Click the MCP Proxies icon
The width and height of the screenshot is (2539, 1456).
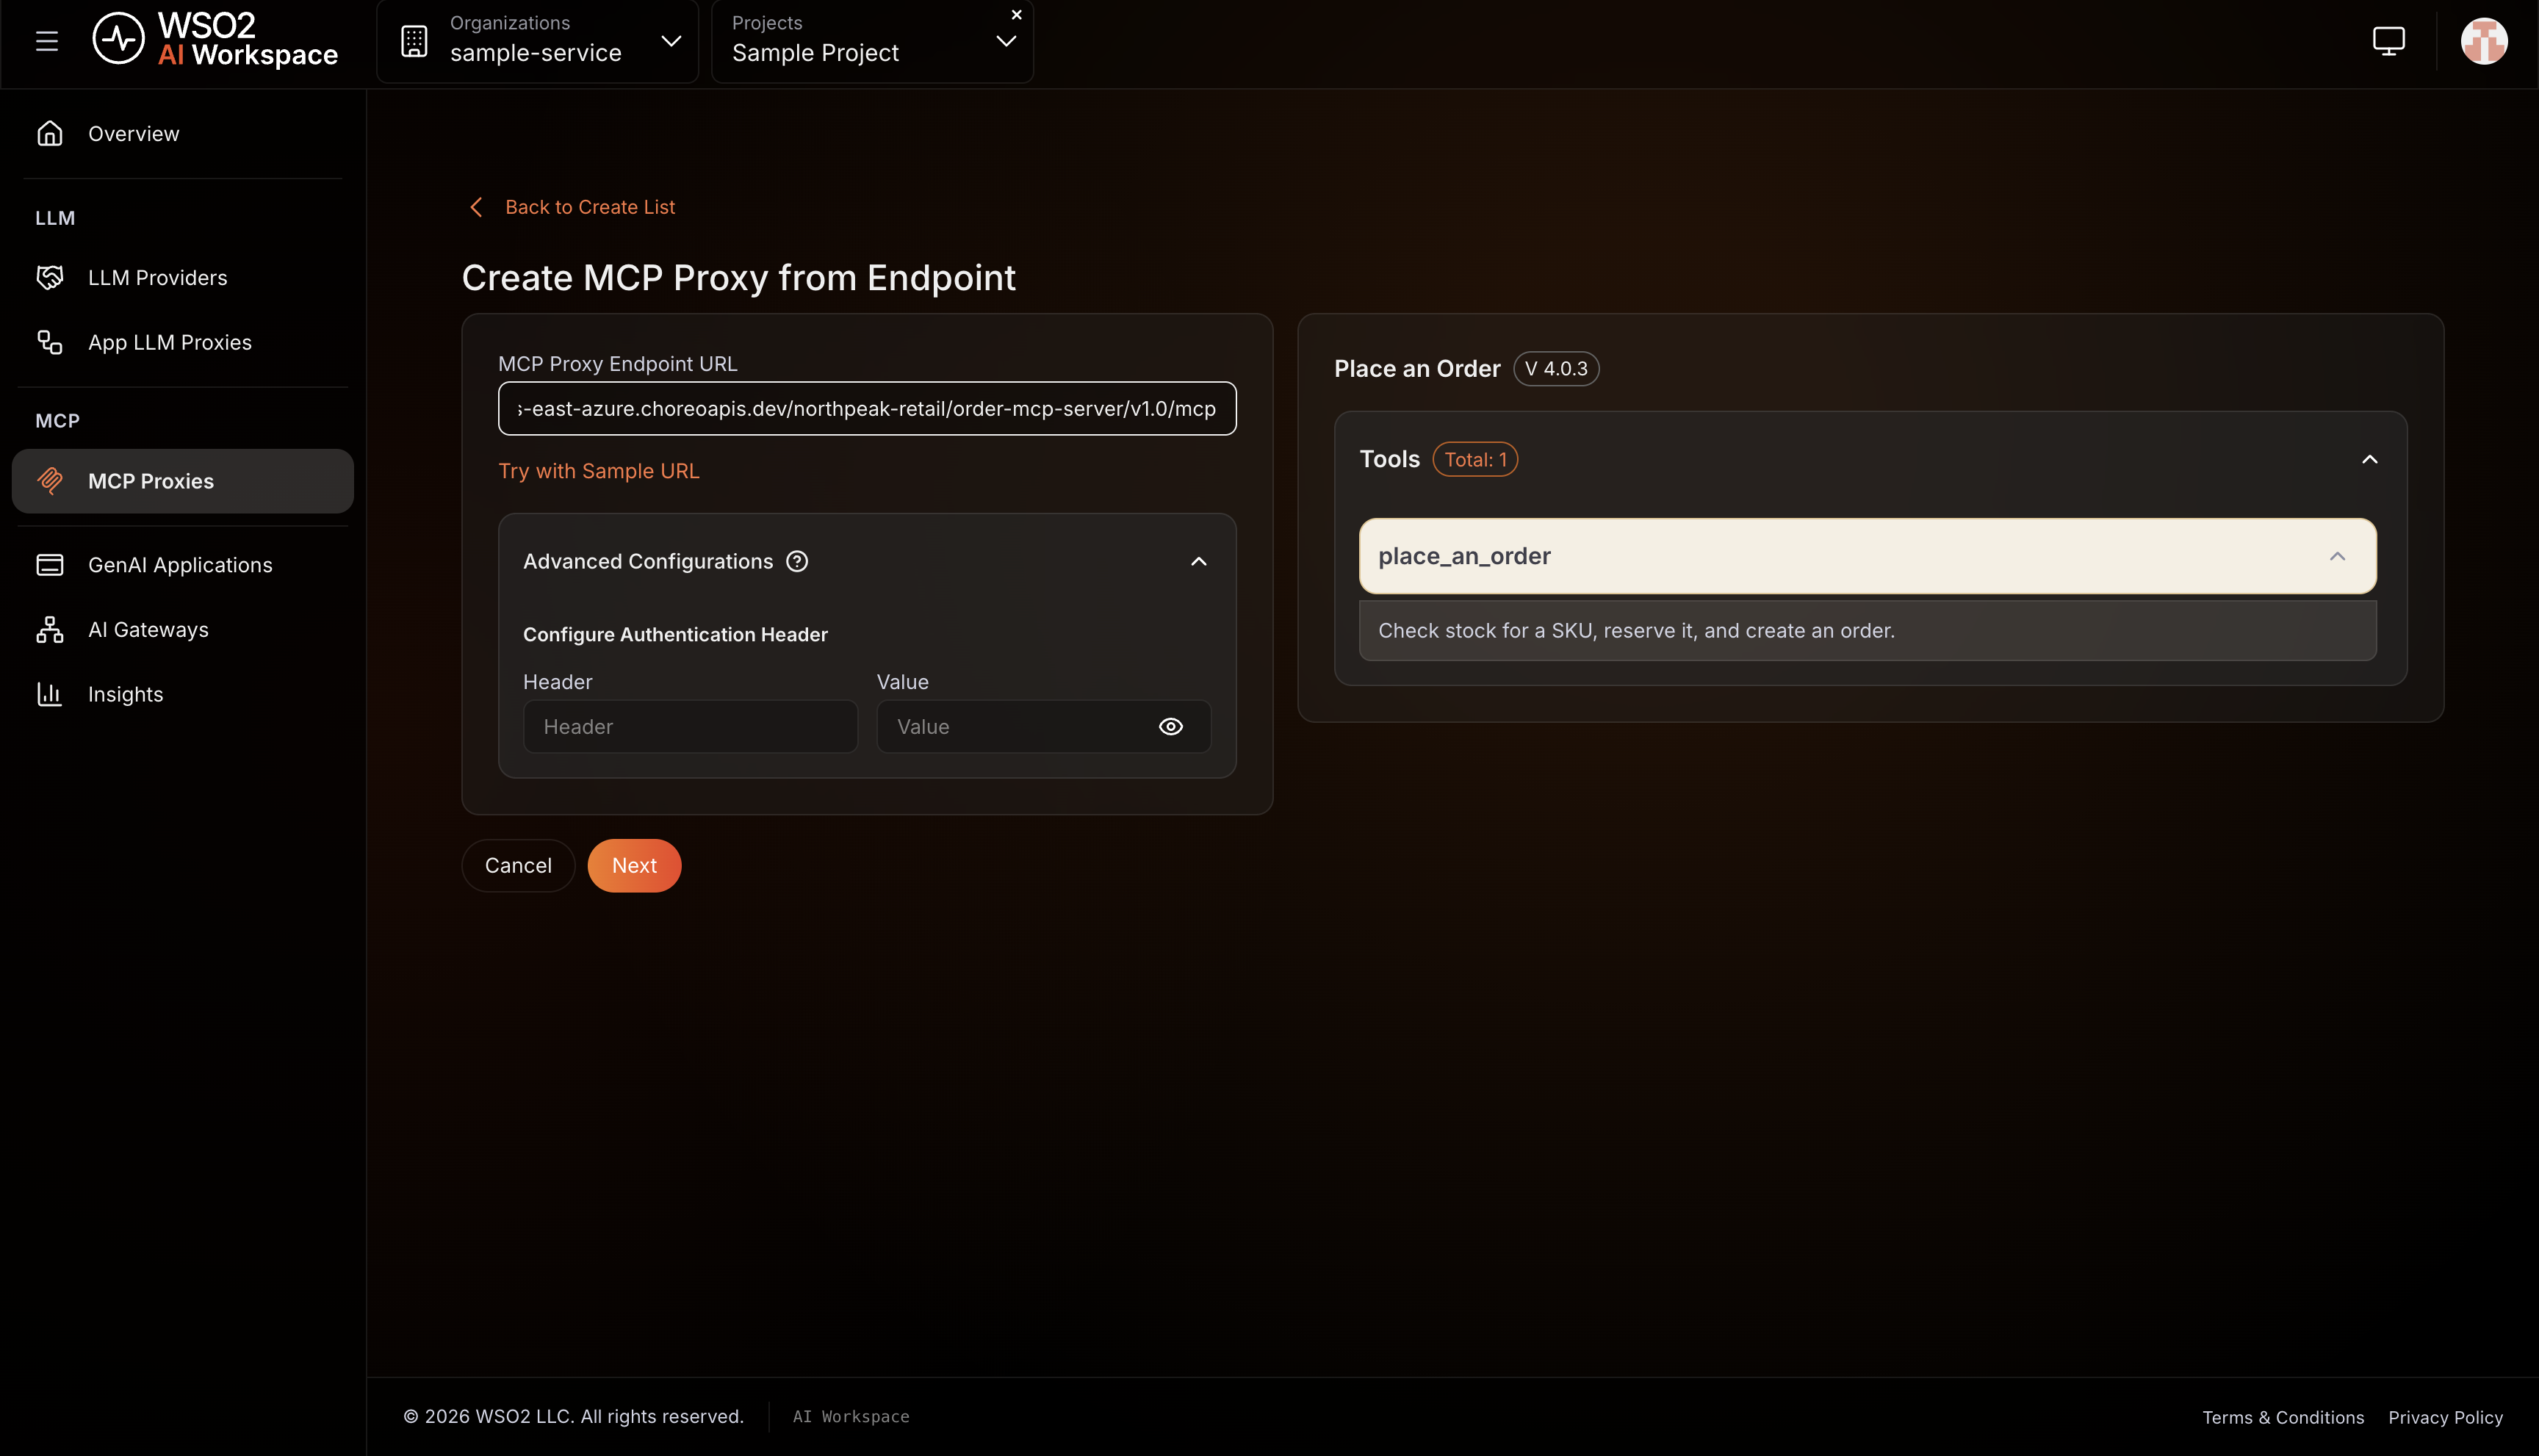click(x=50, y=481)
